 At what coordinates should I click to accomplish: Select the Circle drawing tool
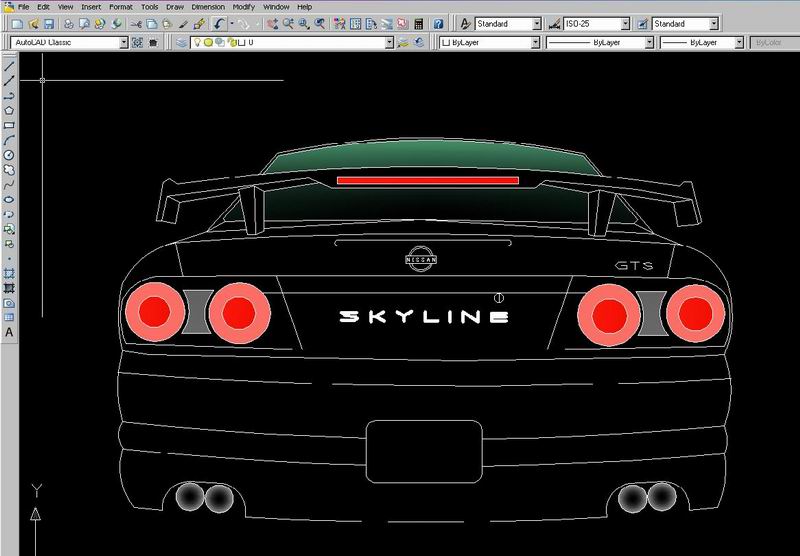(9, 155)
